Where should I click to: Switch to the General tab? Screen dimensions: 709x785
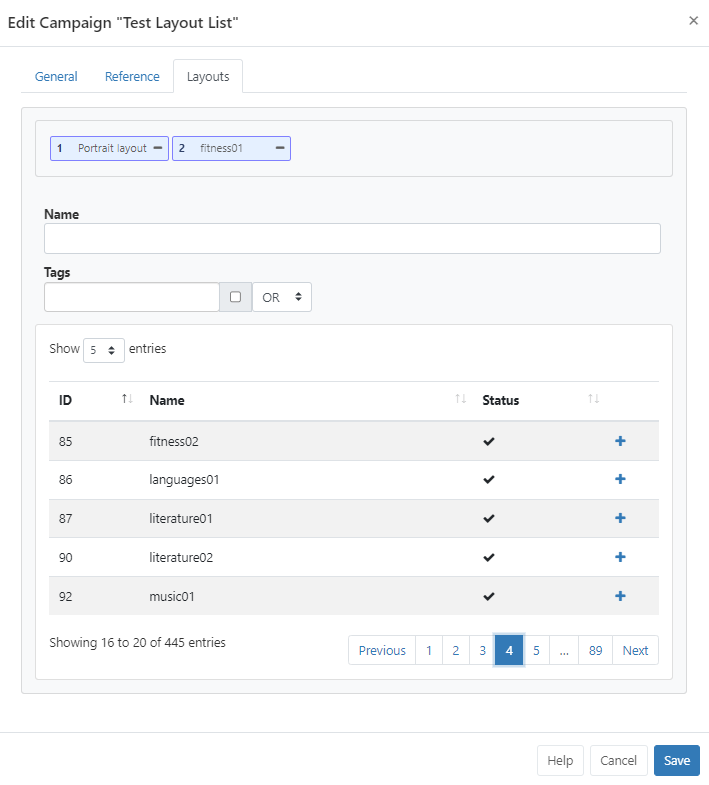pos(56,77)
